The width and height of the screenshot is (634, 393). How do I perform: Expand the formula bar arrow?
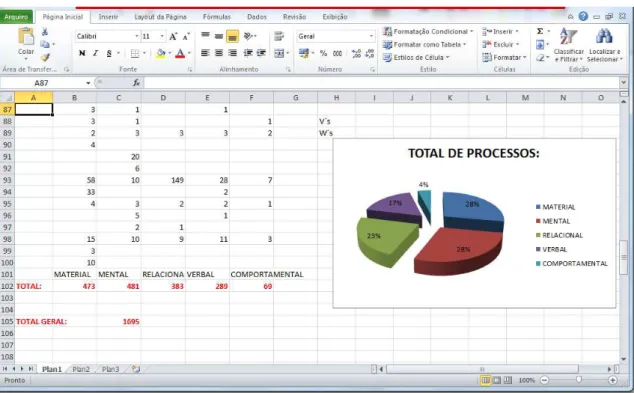[623, 83]
